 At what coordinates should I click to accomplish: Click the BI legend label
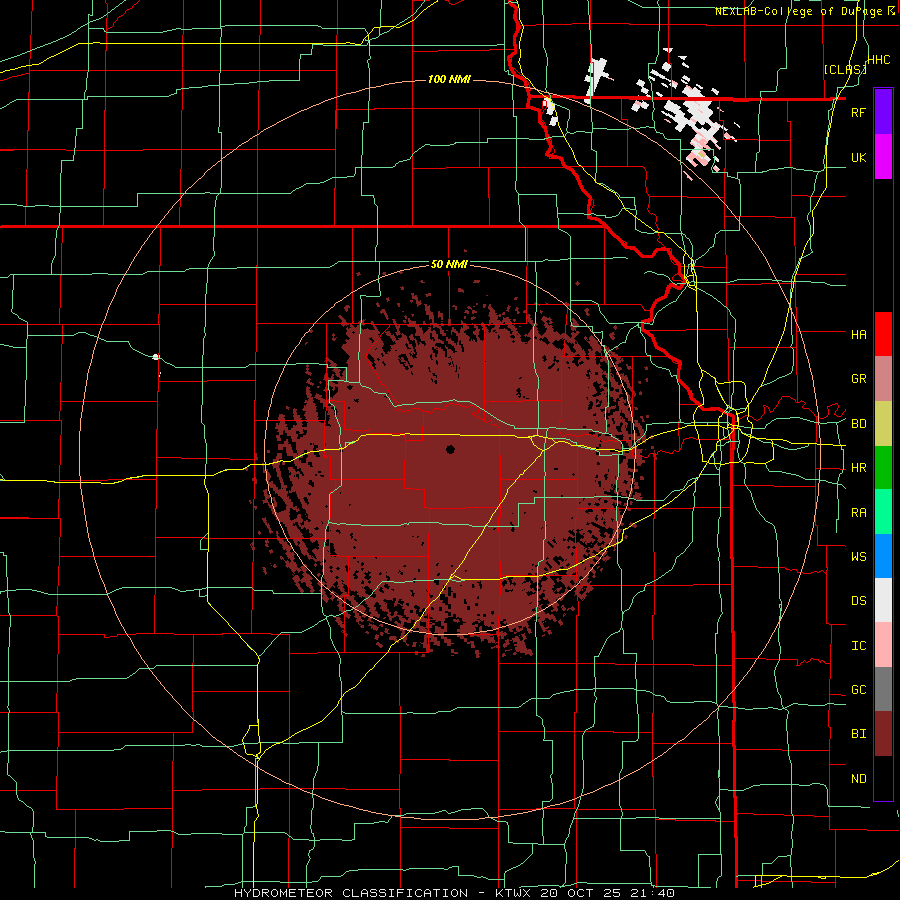coord(858,734)
